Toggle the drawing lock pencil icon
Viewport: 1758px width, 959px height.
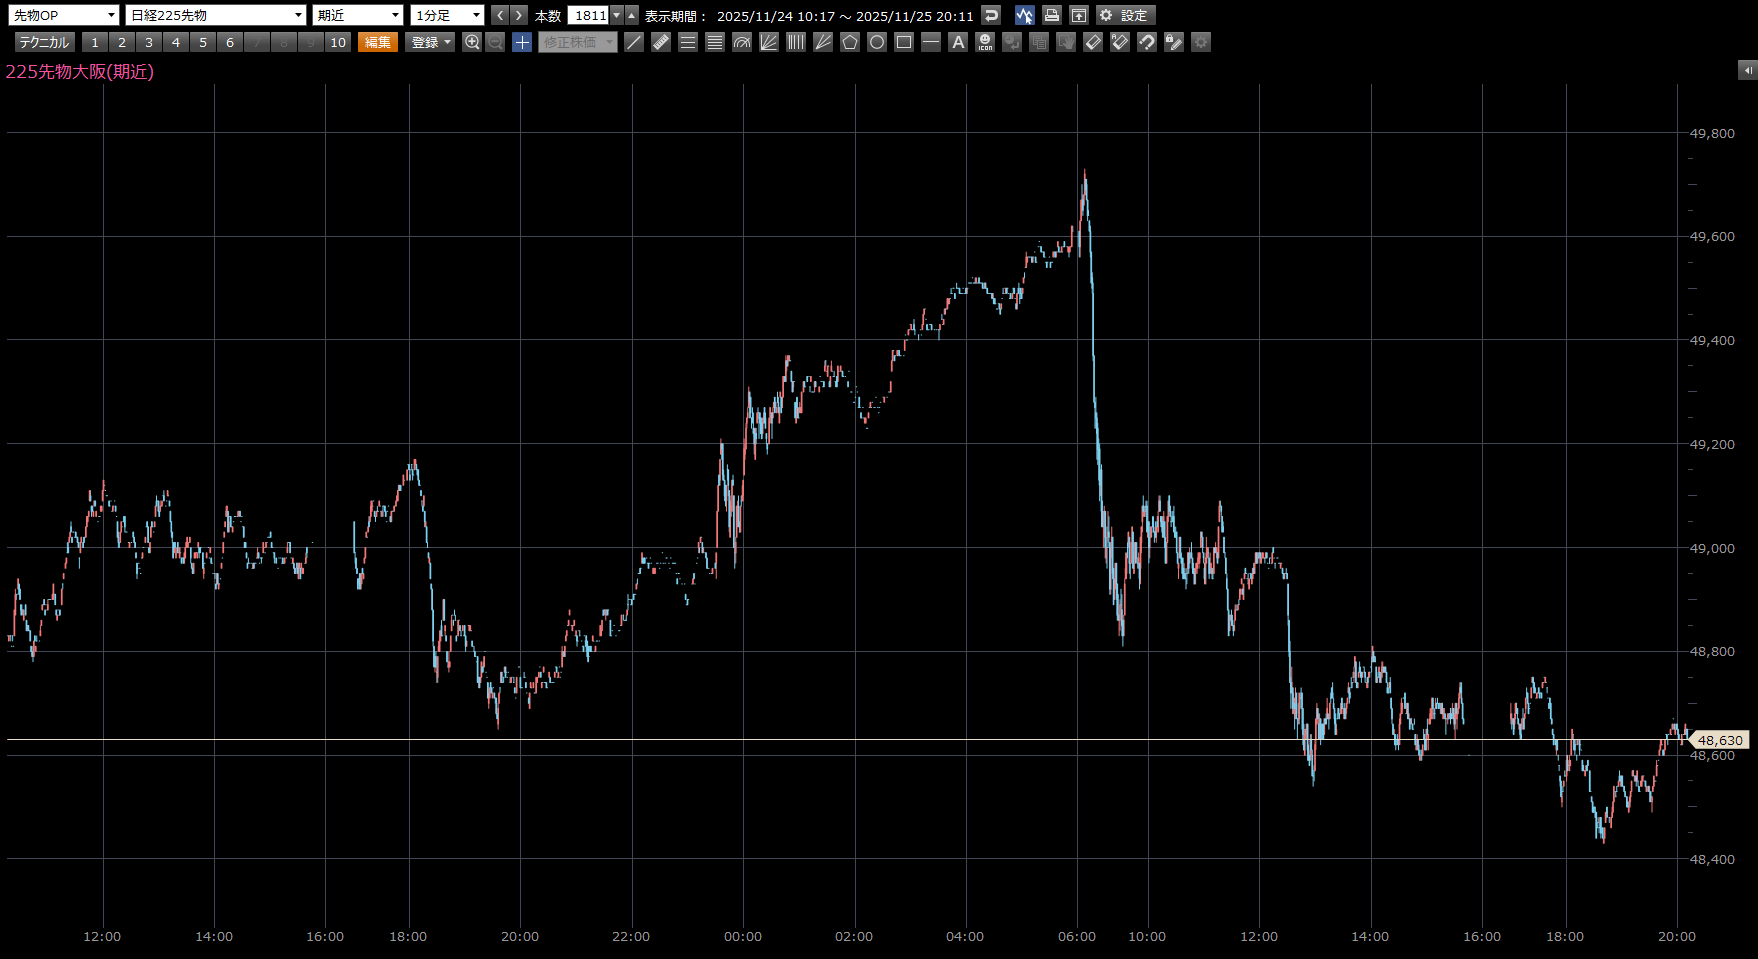1174,42
